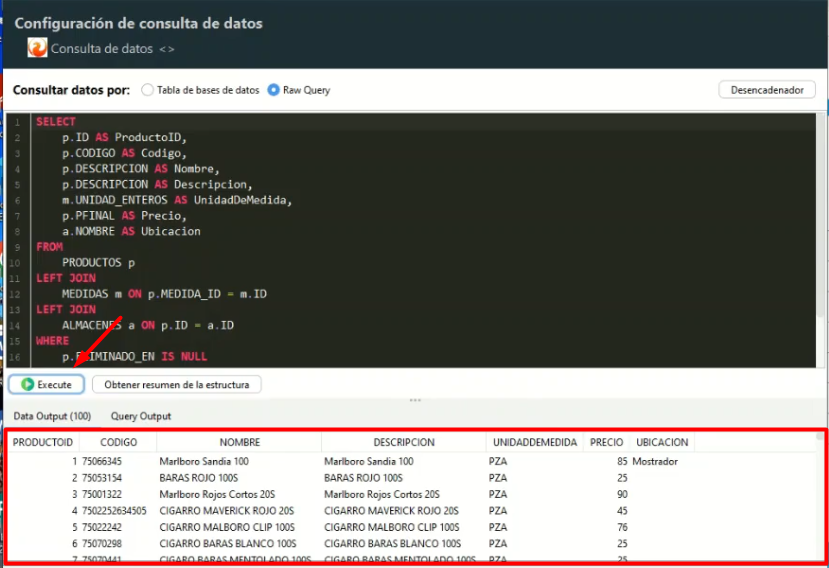Select the Marlboro Sandia 100 row name
The width and height of the screenshot is (829, 568).
204,462
